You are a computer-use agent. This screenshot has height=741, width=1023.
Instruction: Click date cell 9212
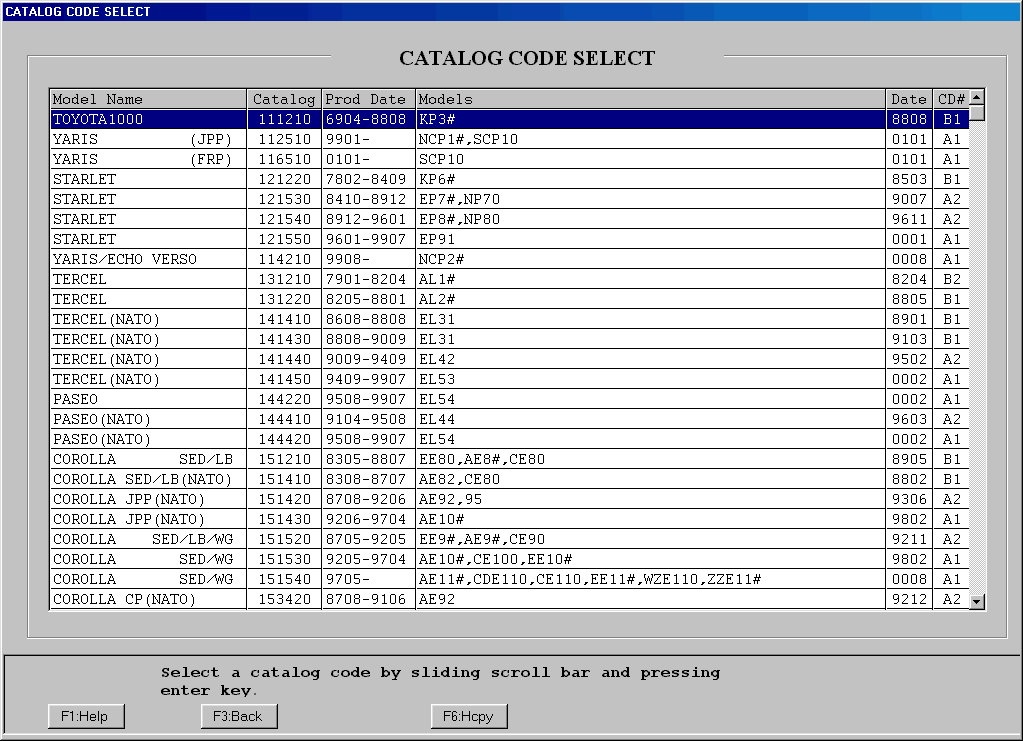point(909,599)
